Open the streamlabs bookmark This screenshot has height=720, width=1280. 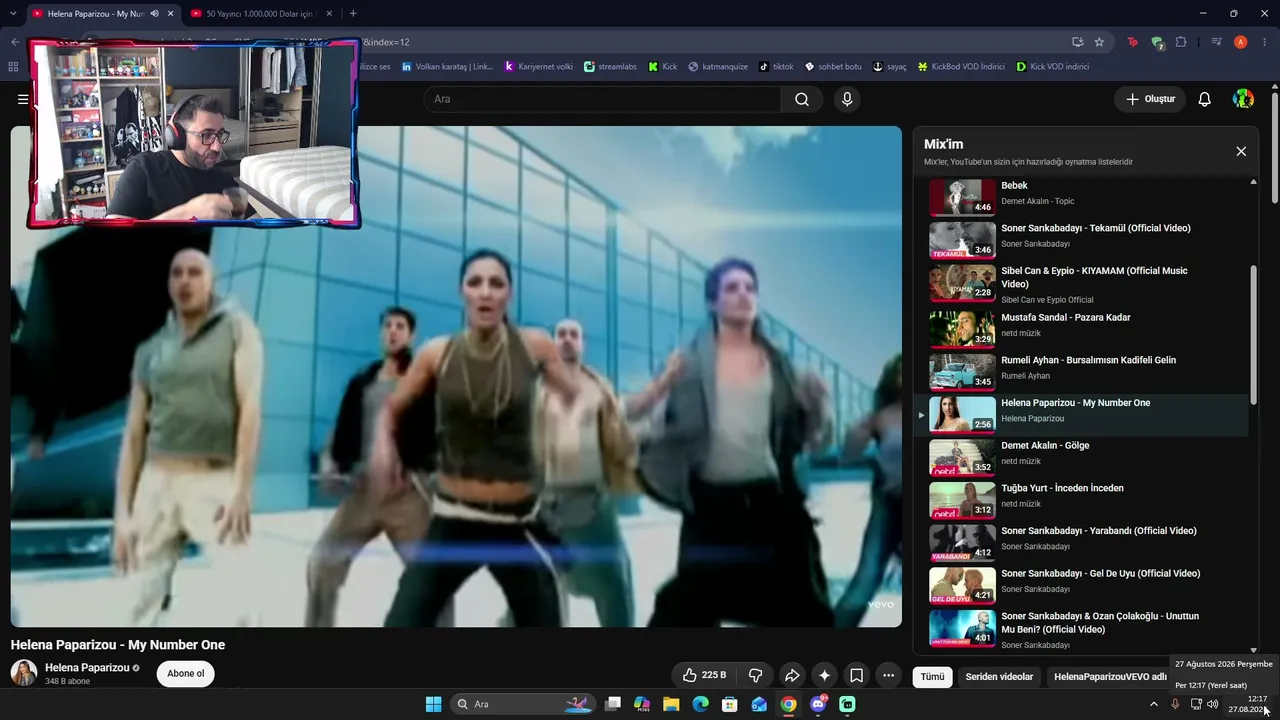pyautogui.click(x=610, y=67)
